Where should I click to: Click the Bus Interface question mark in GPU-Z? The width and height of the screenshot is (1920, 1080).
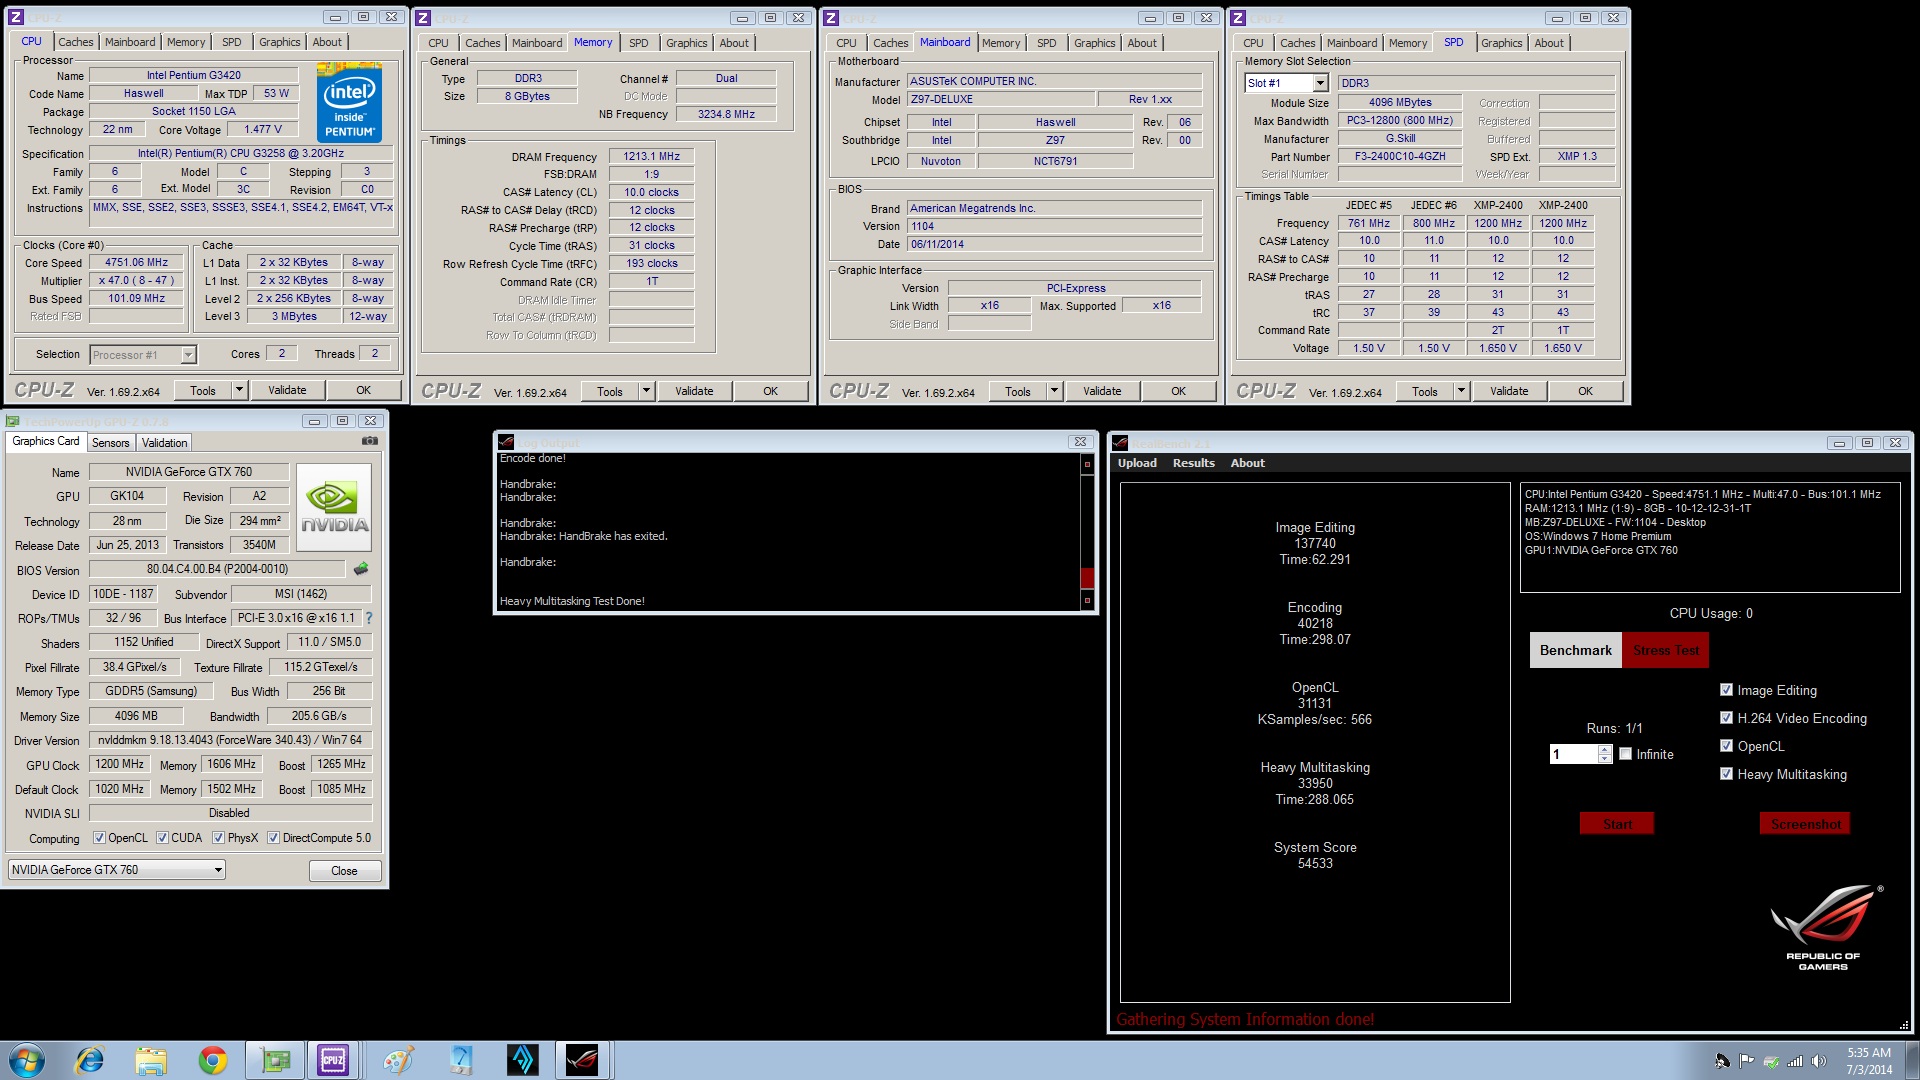pos(369,618)
